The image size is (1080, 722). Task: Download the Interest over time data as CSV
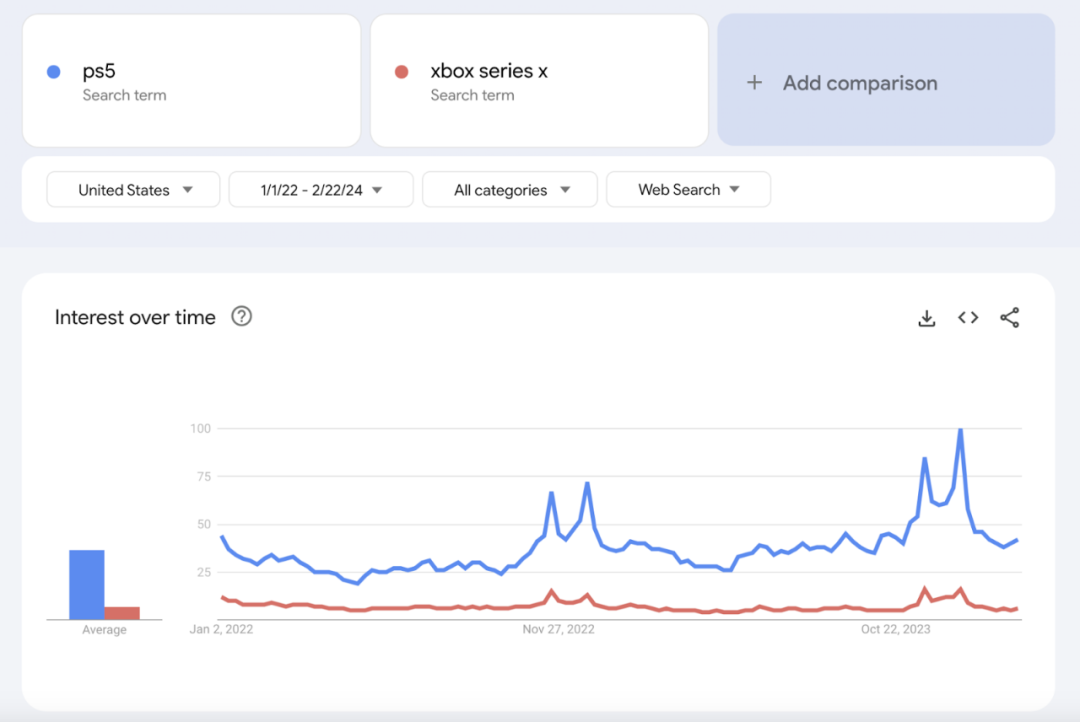tap(926, 317)
